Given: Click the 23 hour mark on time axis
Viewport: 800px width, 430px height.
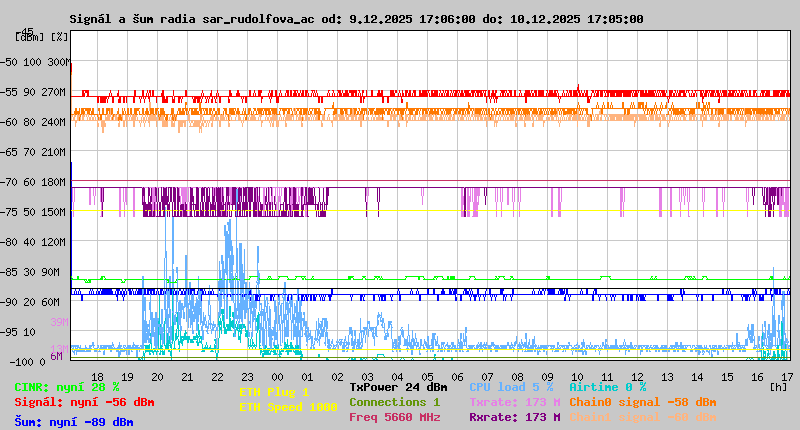Looking at the screenshot, I should pos(247,376).
